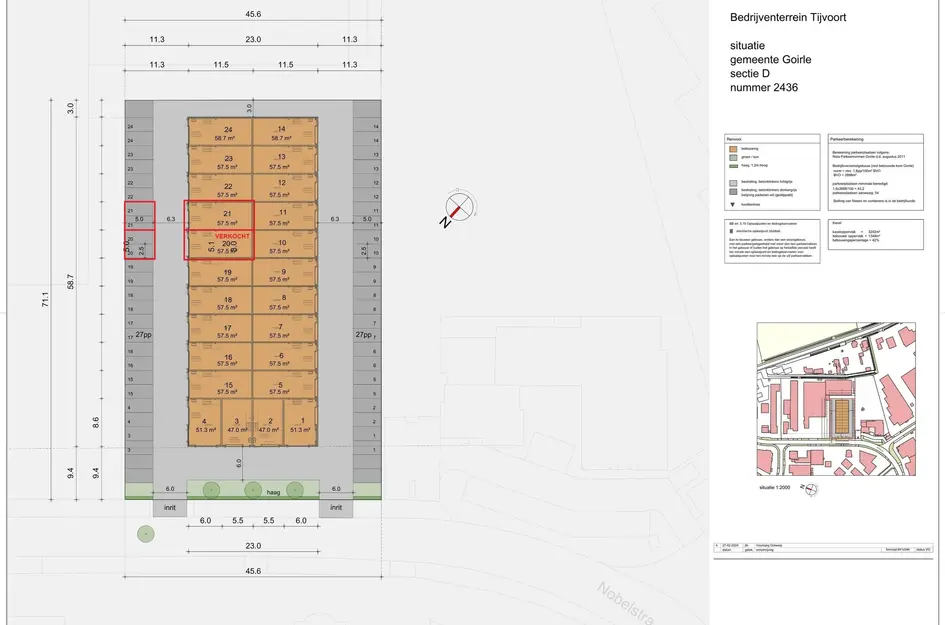Image resolution: width=945 pixels, height=625 pixels.
Task: Select the orange bebouwing legend swatch
Action: pos(731,150)
